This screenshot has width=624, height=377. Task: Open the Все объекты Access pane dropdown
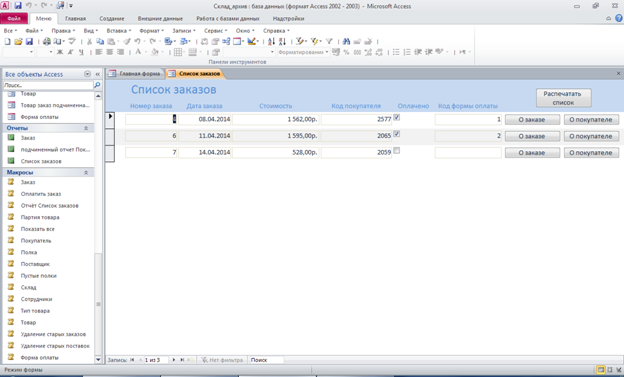88,74
